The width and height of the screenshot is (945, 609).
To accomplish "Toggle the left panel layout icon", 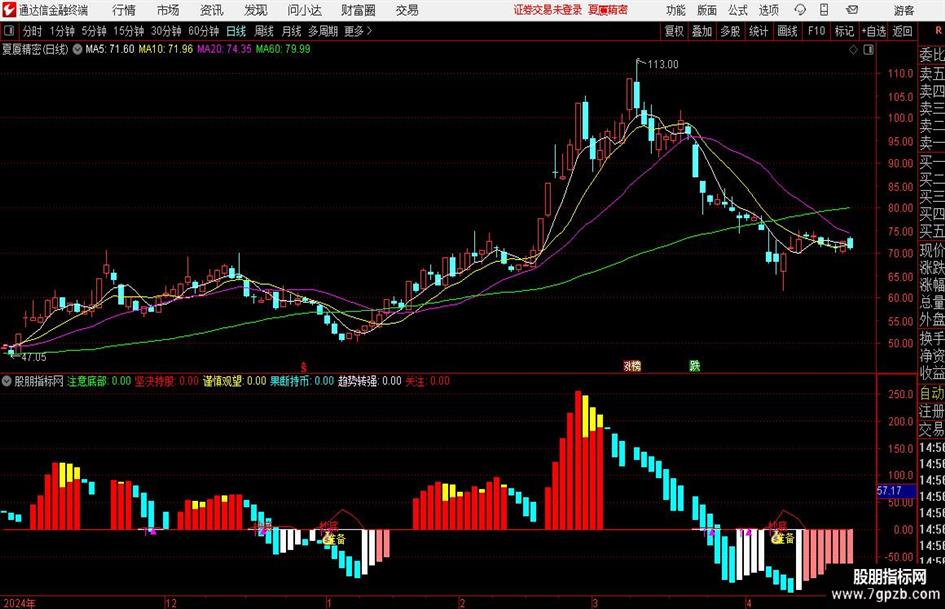I will [9, 31].
